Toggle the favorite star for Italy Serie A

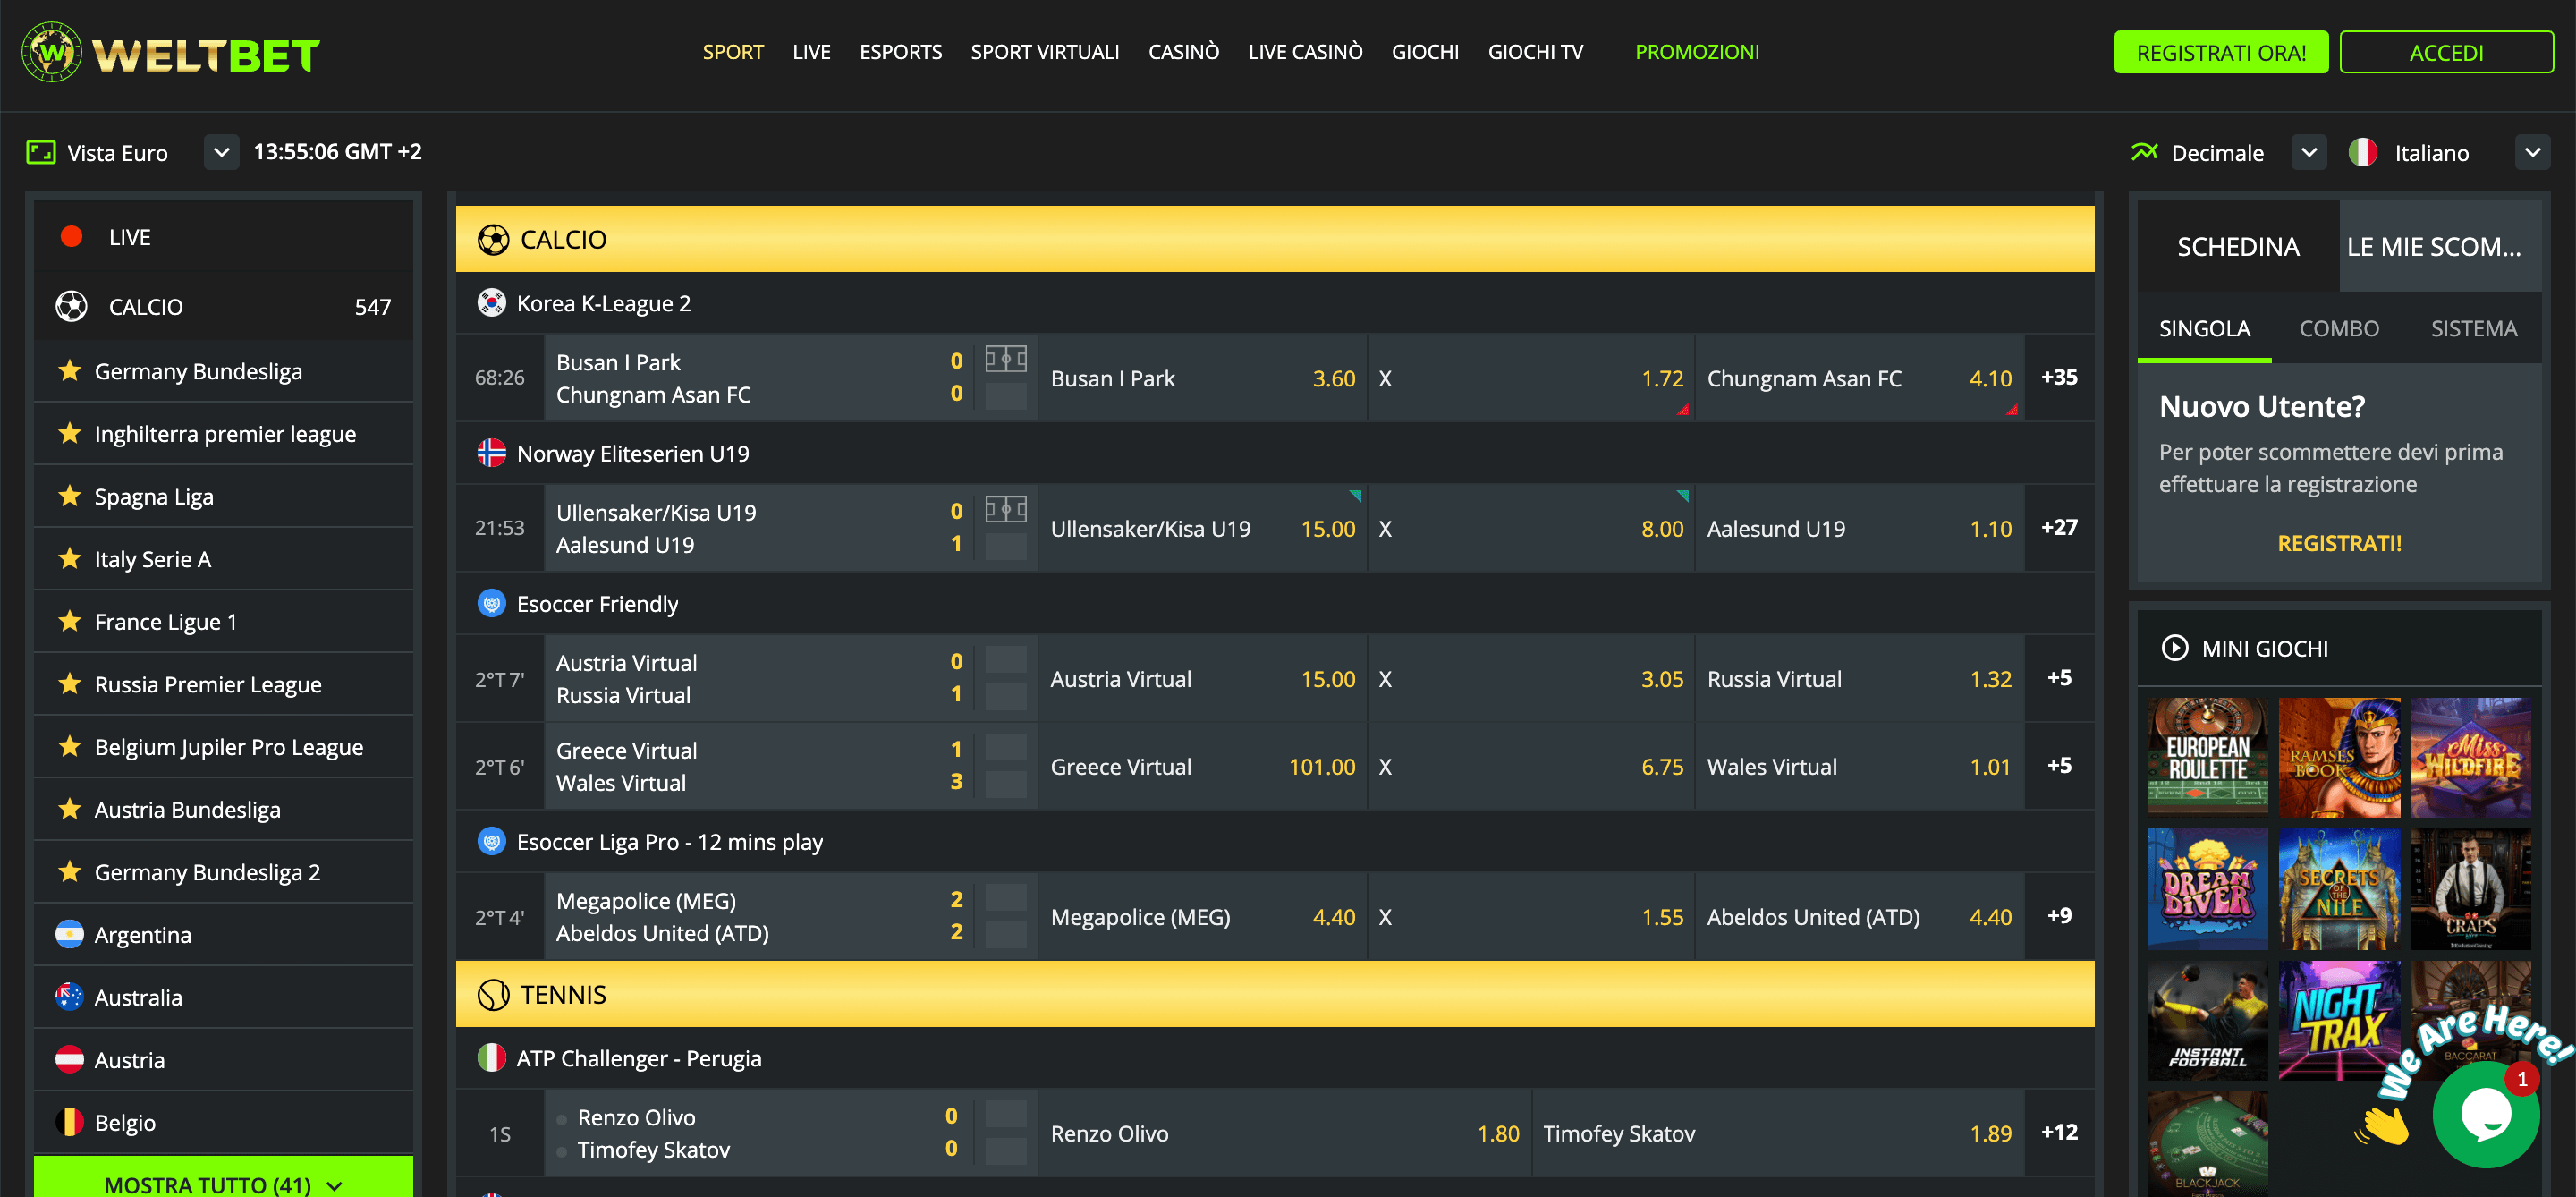68,558
